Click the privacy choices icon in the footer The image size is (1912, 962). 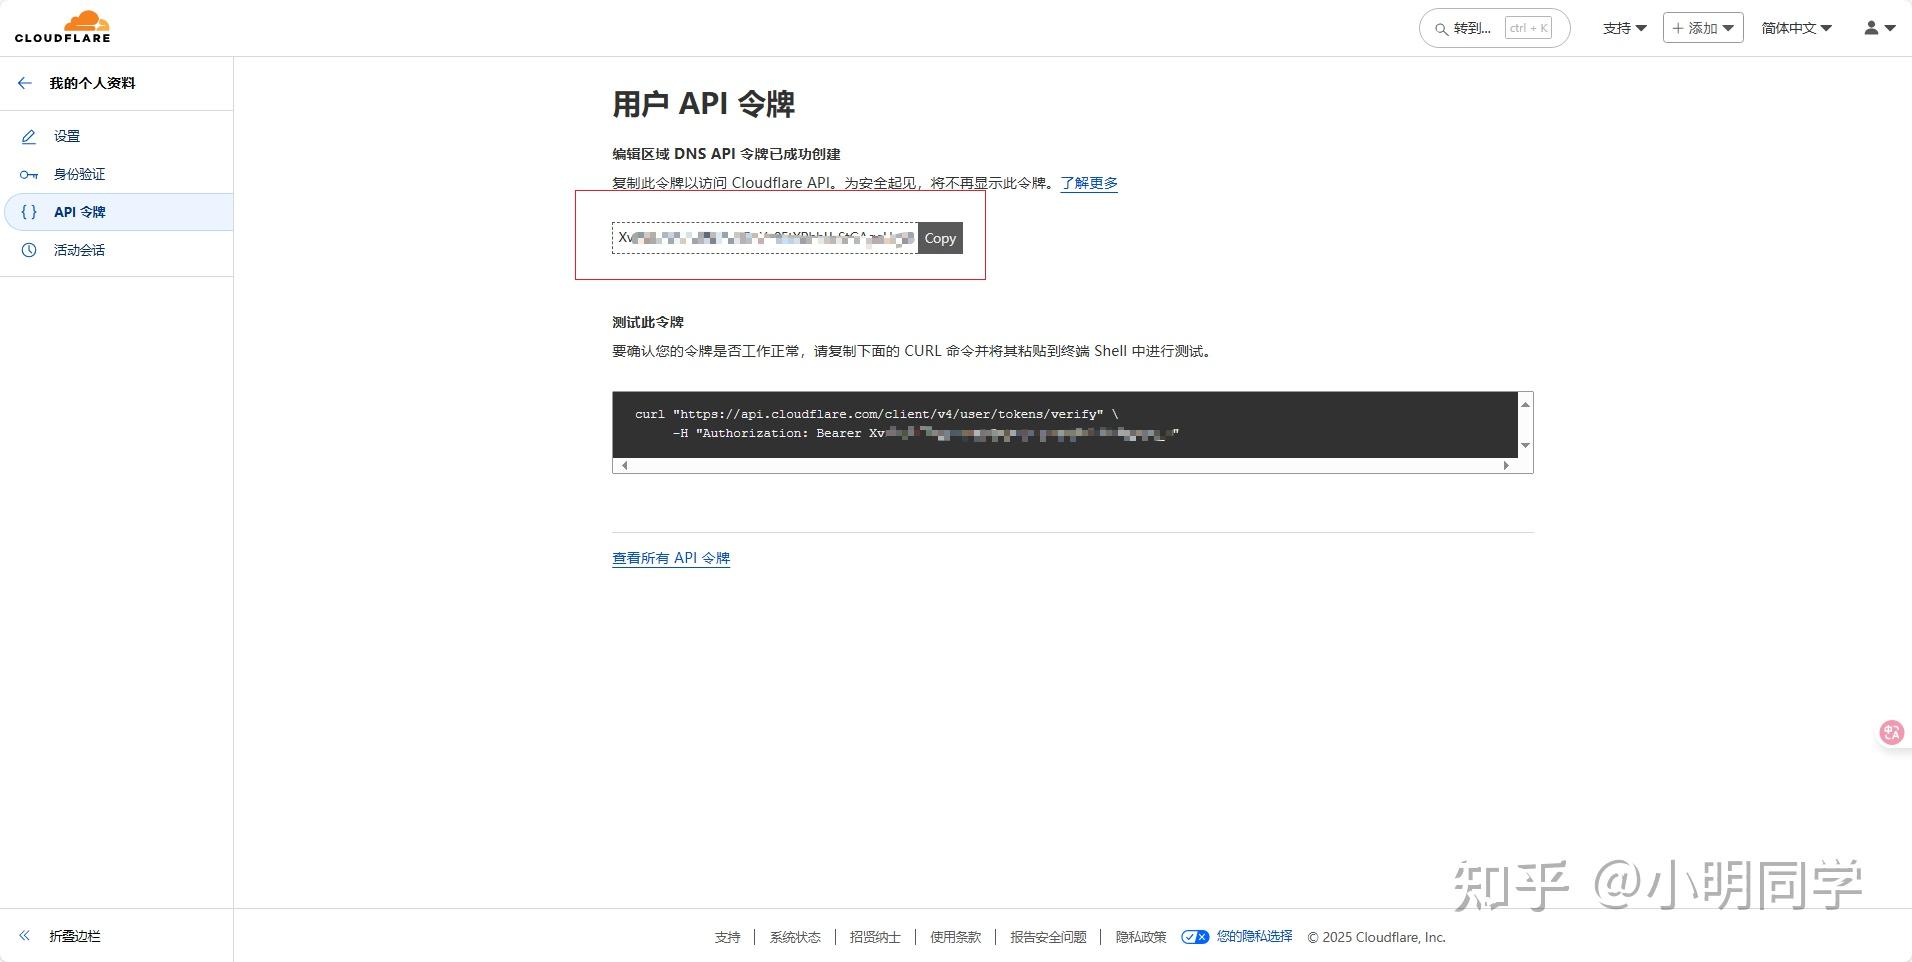pyautogui.click(x=1196, y=937)
